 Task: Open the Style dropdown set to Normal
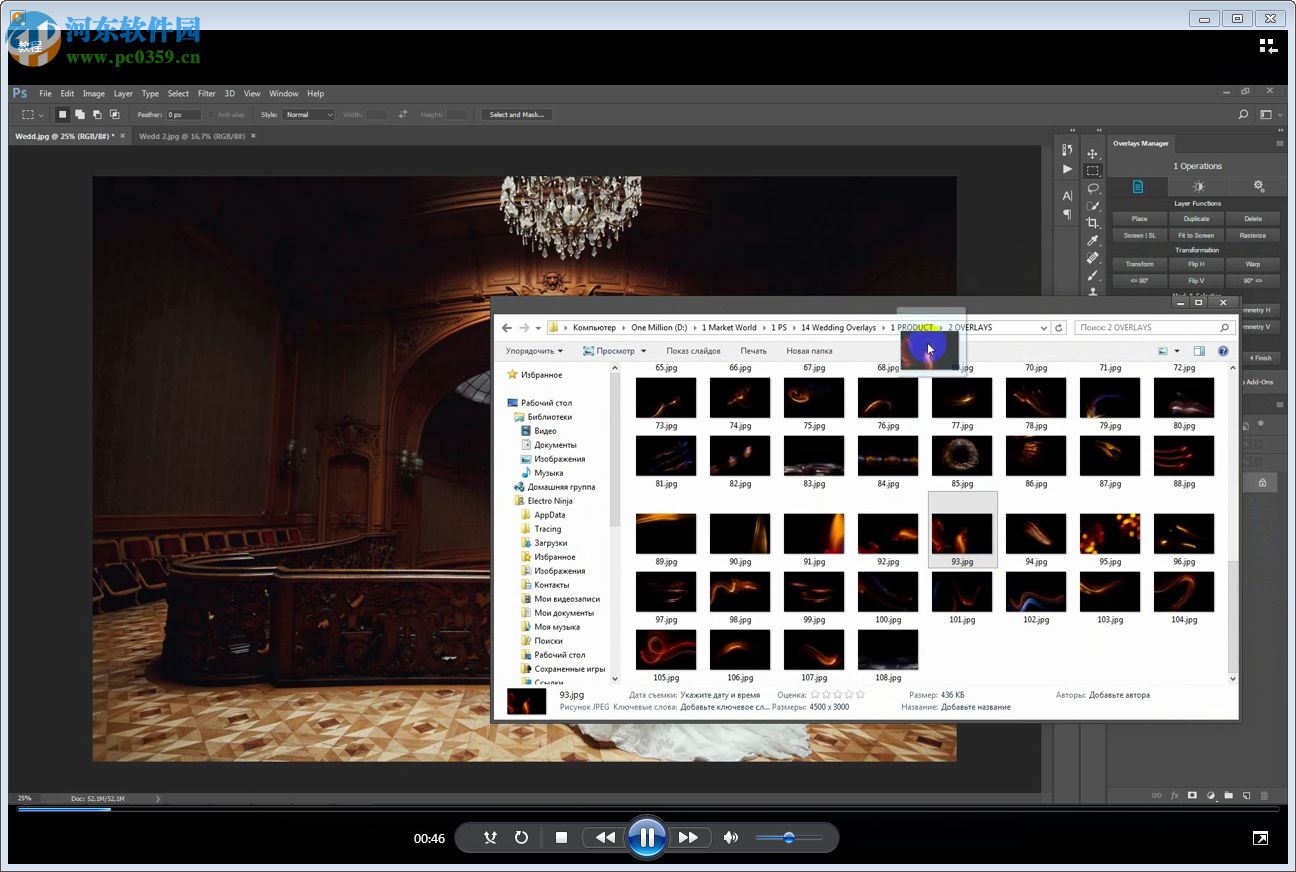click(x=310, y=115)
